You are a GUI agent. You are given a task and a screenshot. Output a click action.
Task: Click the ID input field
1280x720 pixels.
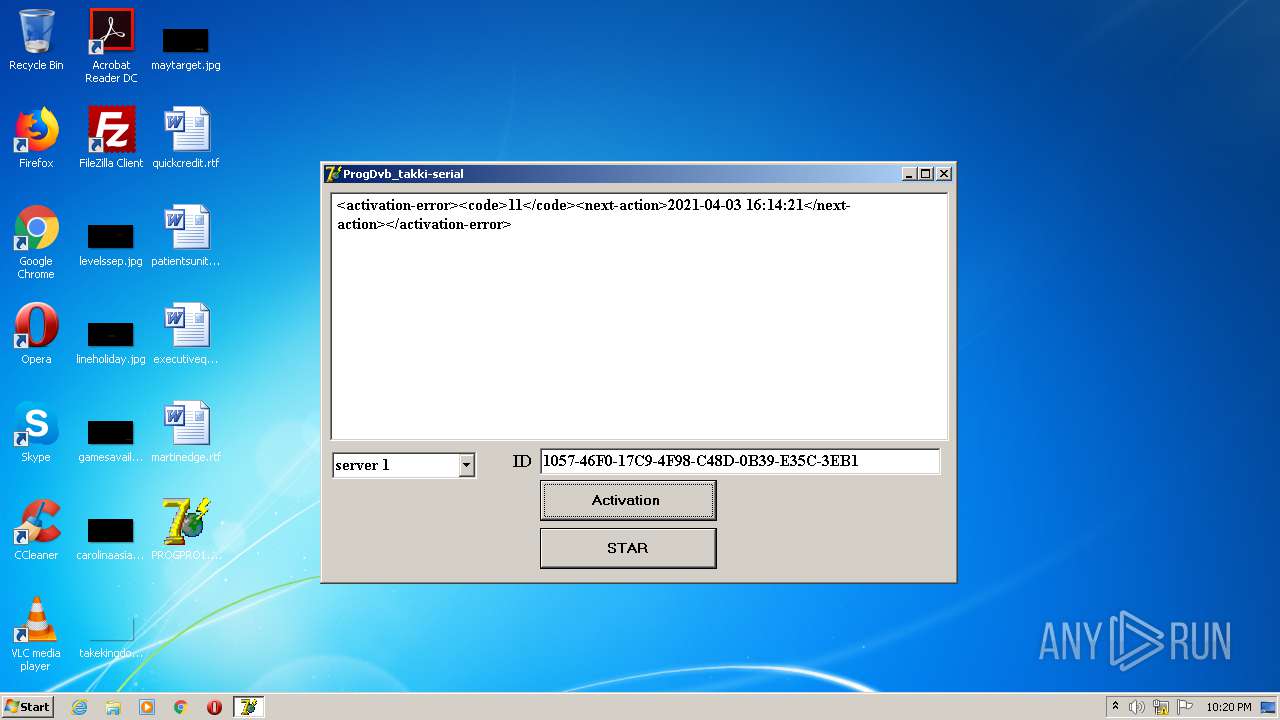[739, 461]
